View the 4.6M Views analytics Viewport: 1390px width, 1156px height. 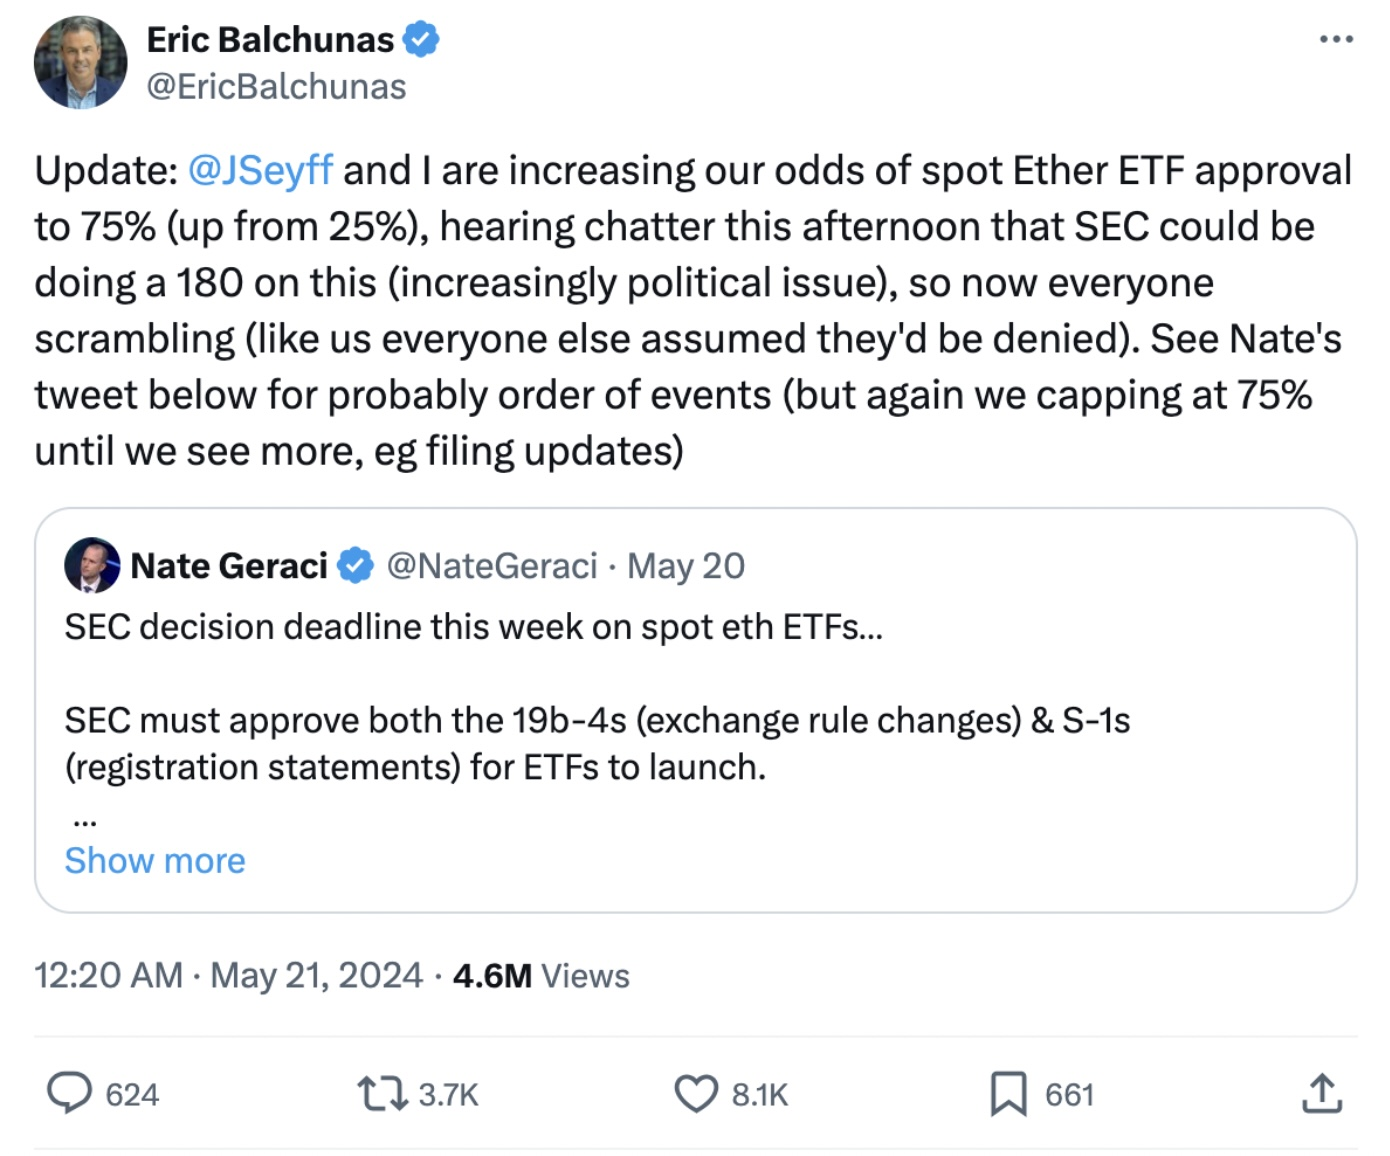pos(541,975)
